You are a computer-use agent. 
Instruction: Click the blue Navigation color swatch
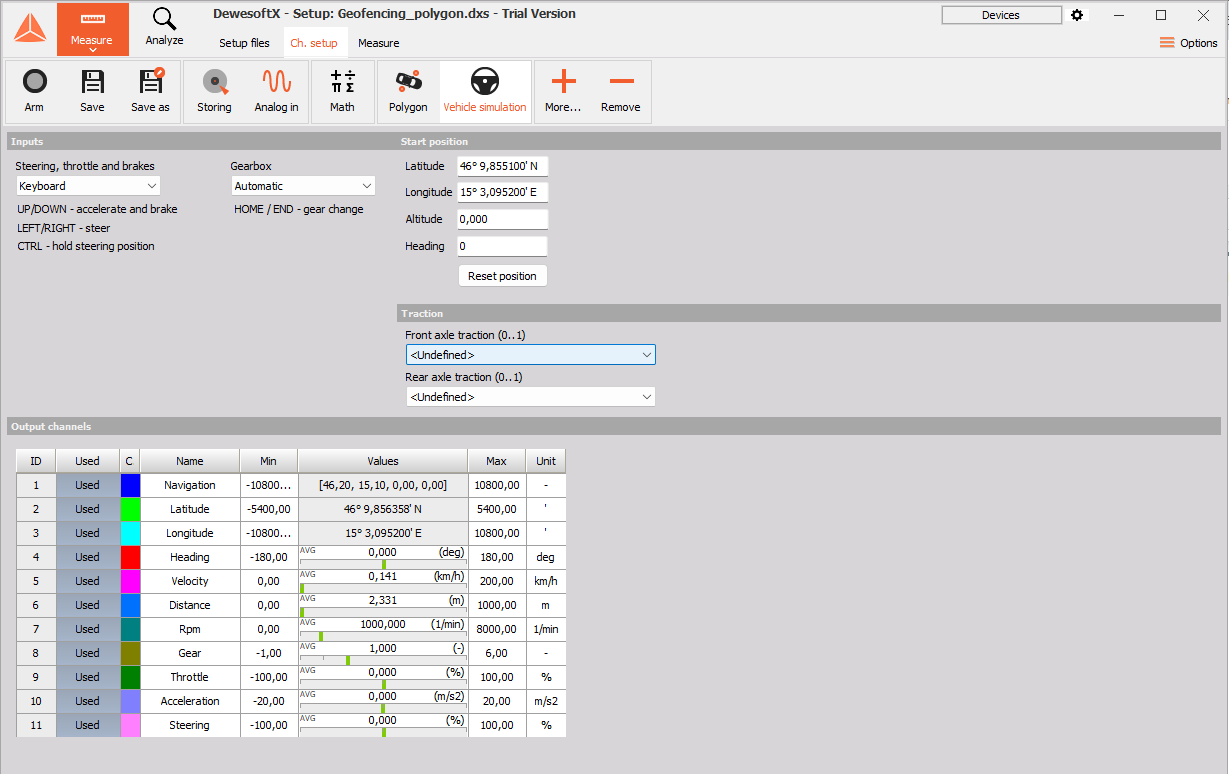click(130, 485)
